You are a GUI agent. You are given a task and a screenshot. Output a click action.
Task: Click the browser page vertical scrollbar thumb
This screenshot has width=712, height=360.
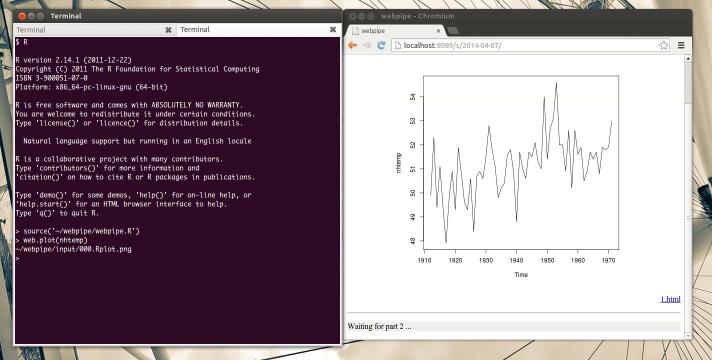coord(687,82)
